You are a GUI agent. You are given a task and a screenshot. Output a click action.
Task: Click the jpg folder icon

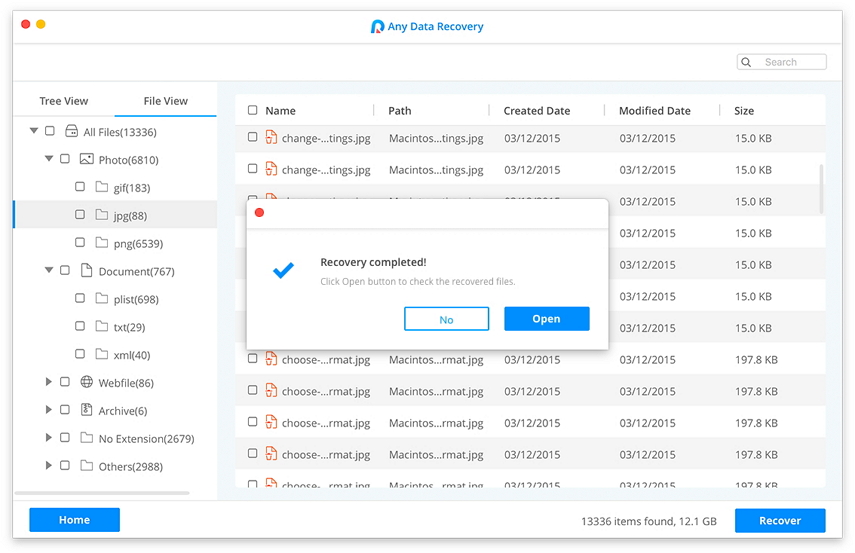[101, 215]
